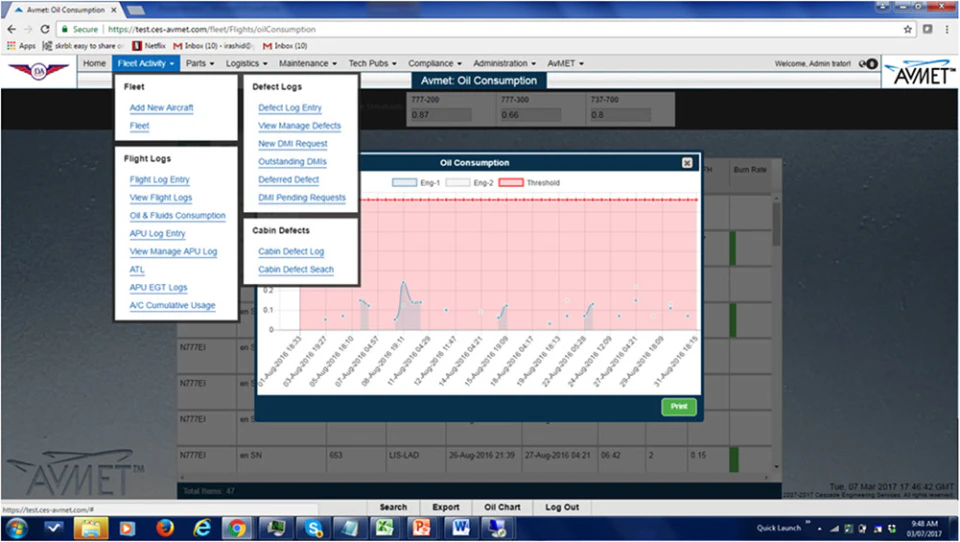Switch to Chrome in the taskbar
Viewport: 960px width, 542px height.
click(237, 528)
